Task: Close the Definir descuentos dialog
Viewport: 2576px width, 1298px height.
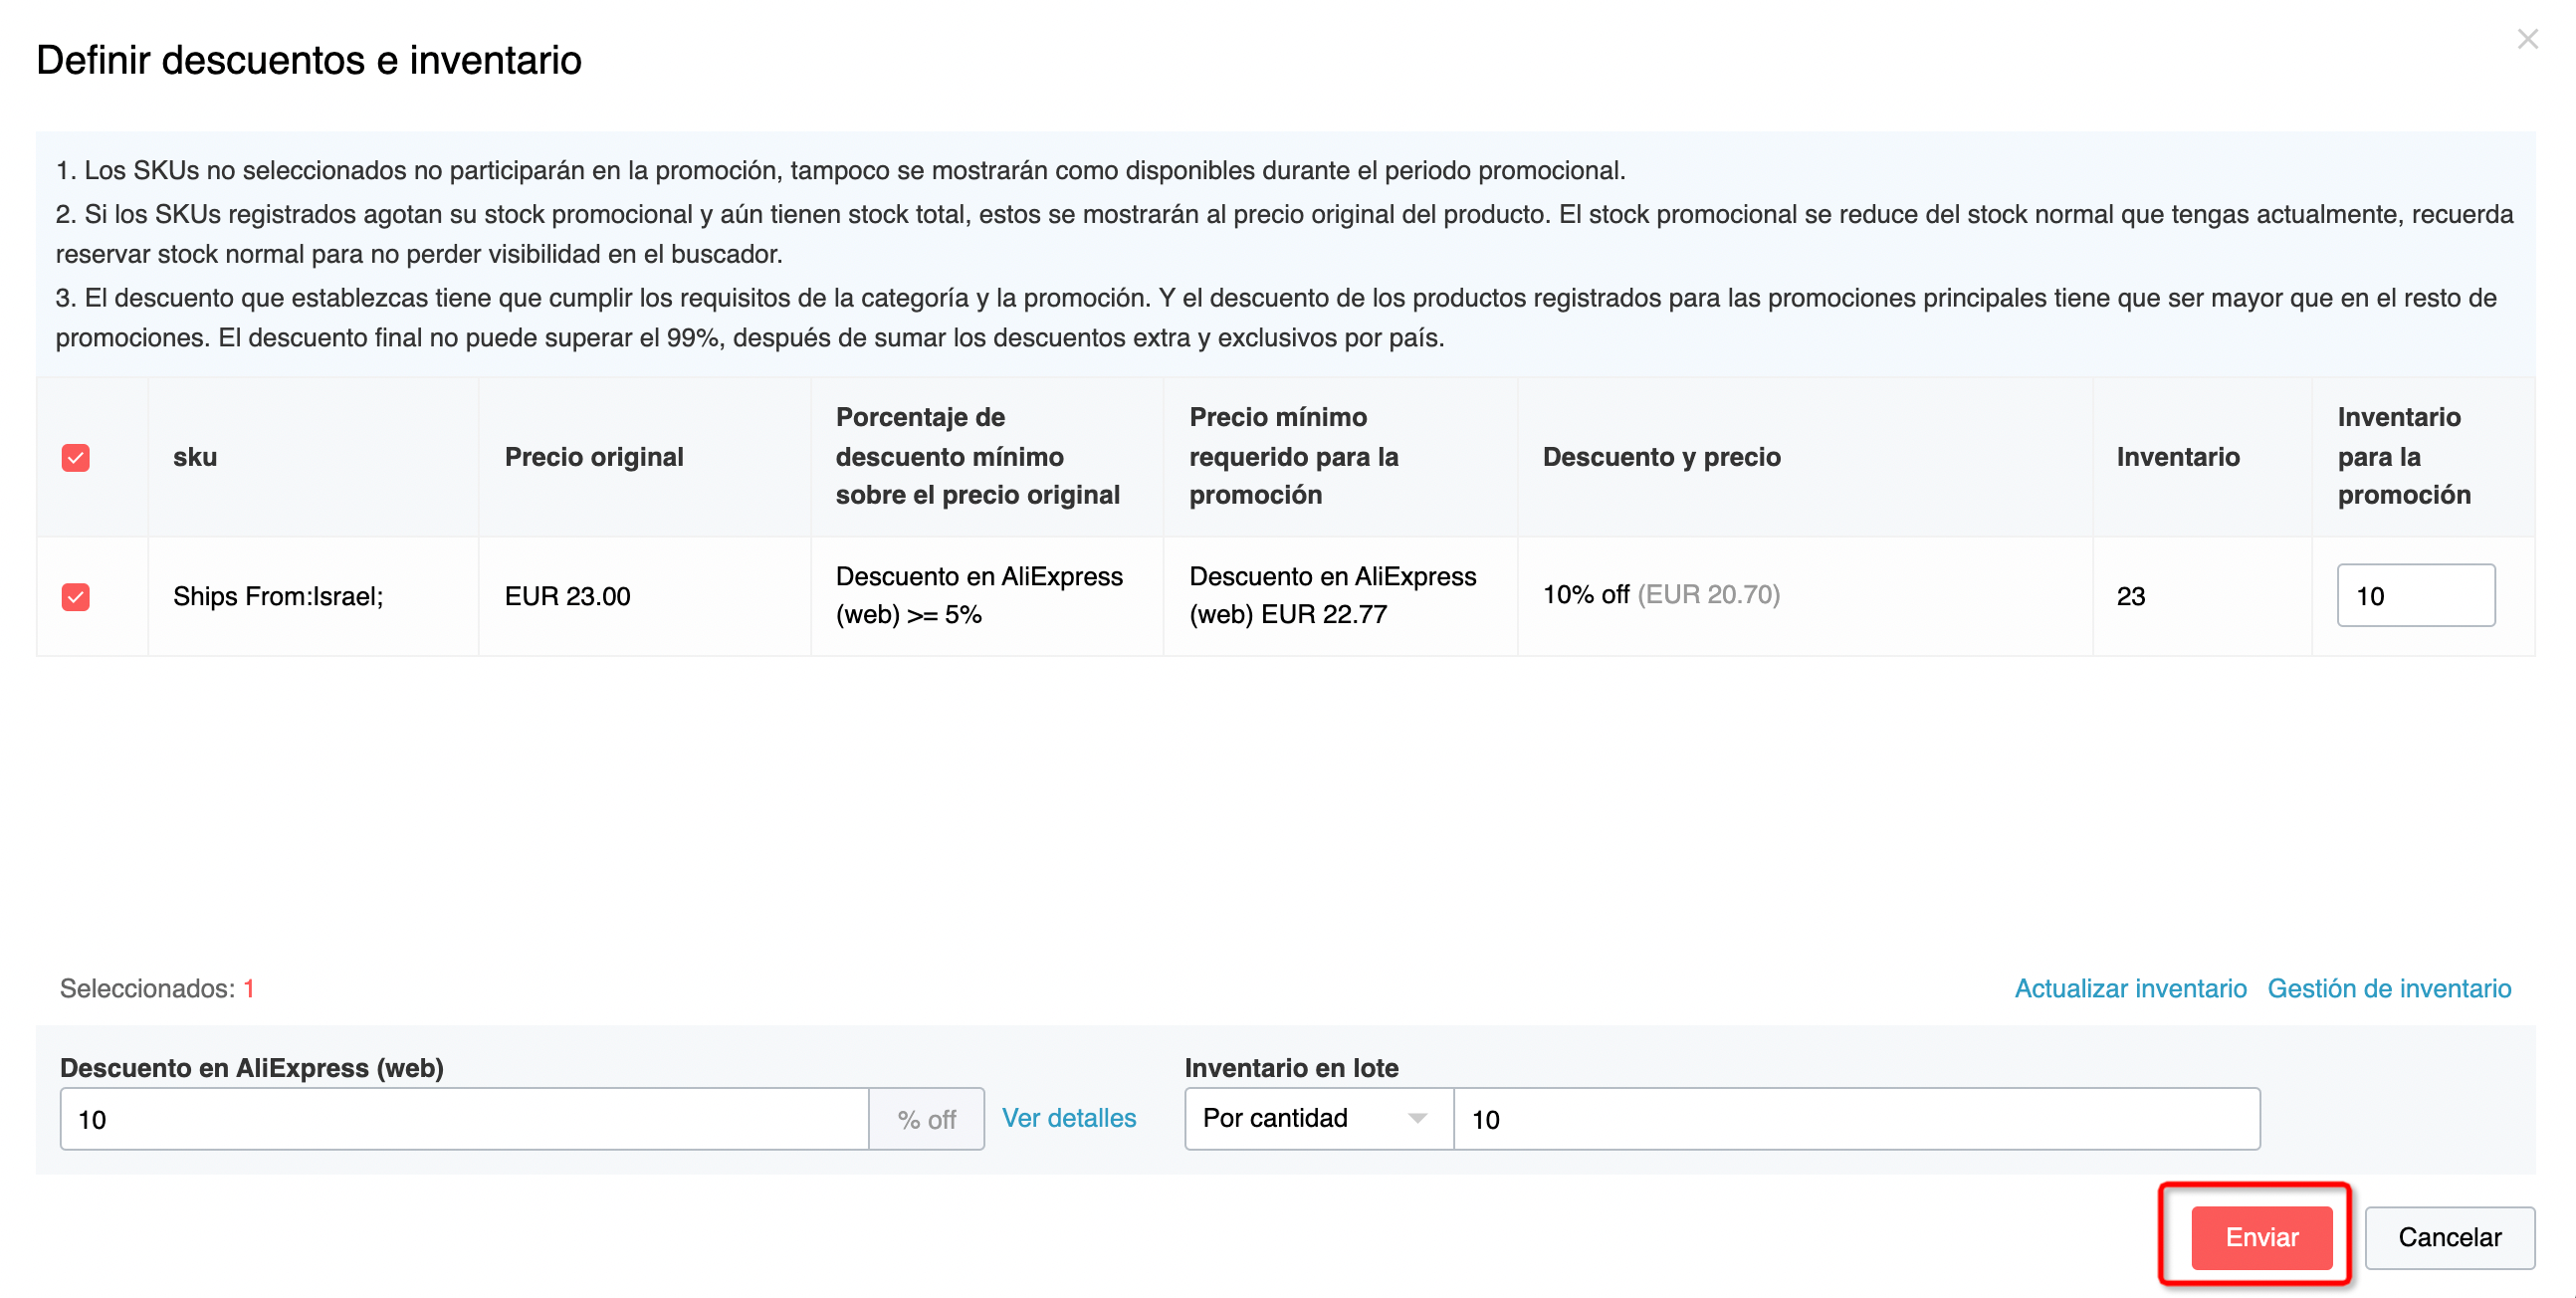Action: tap(2527, 39)
